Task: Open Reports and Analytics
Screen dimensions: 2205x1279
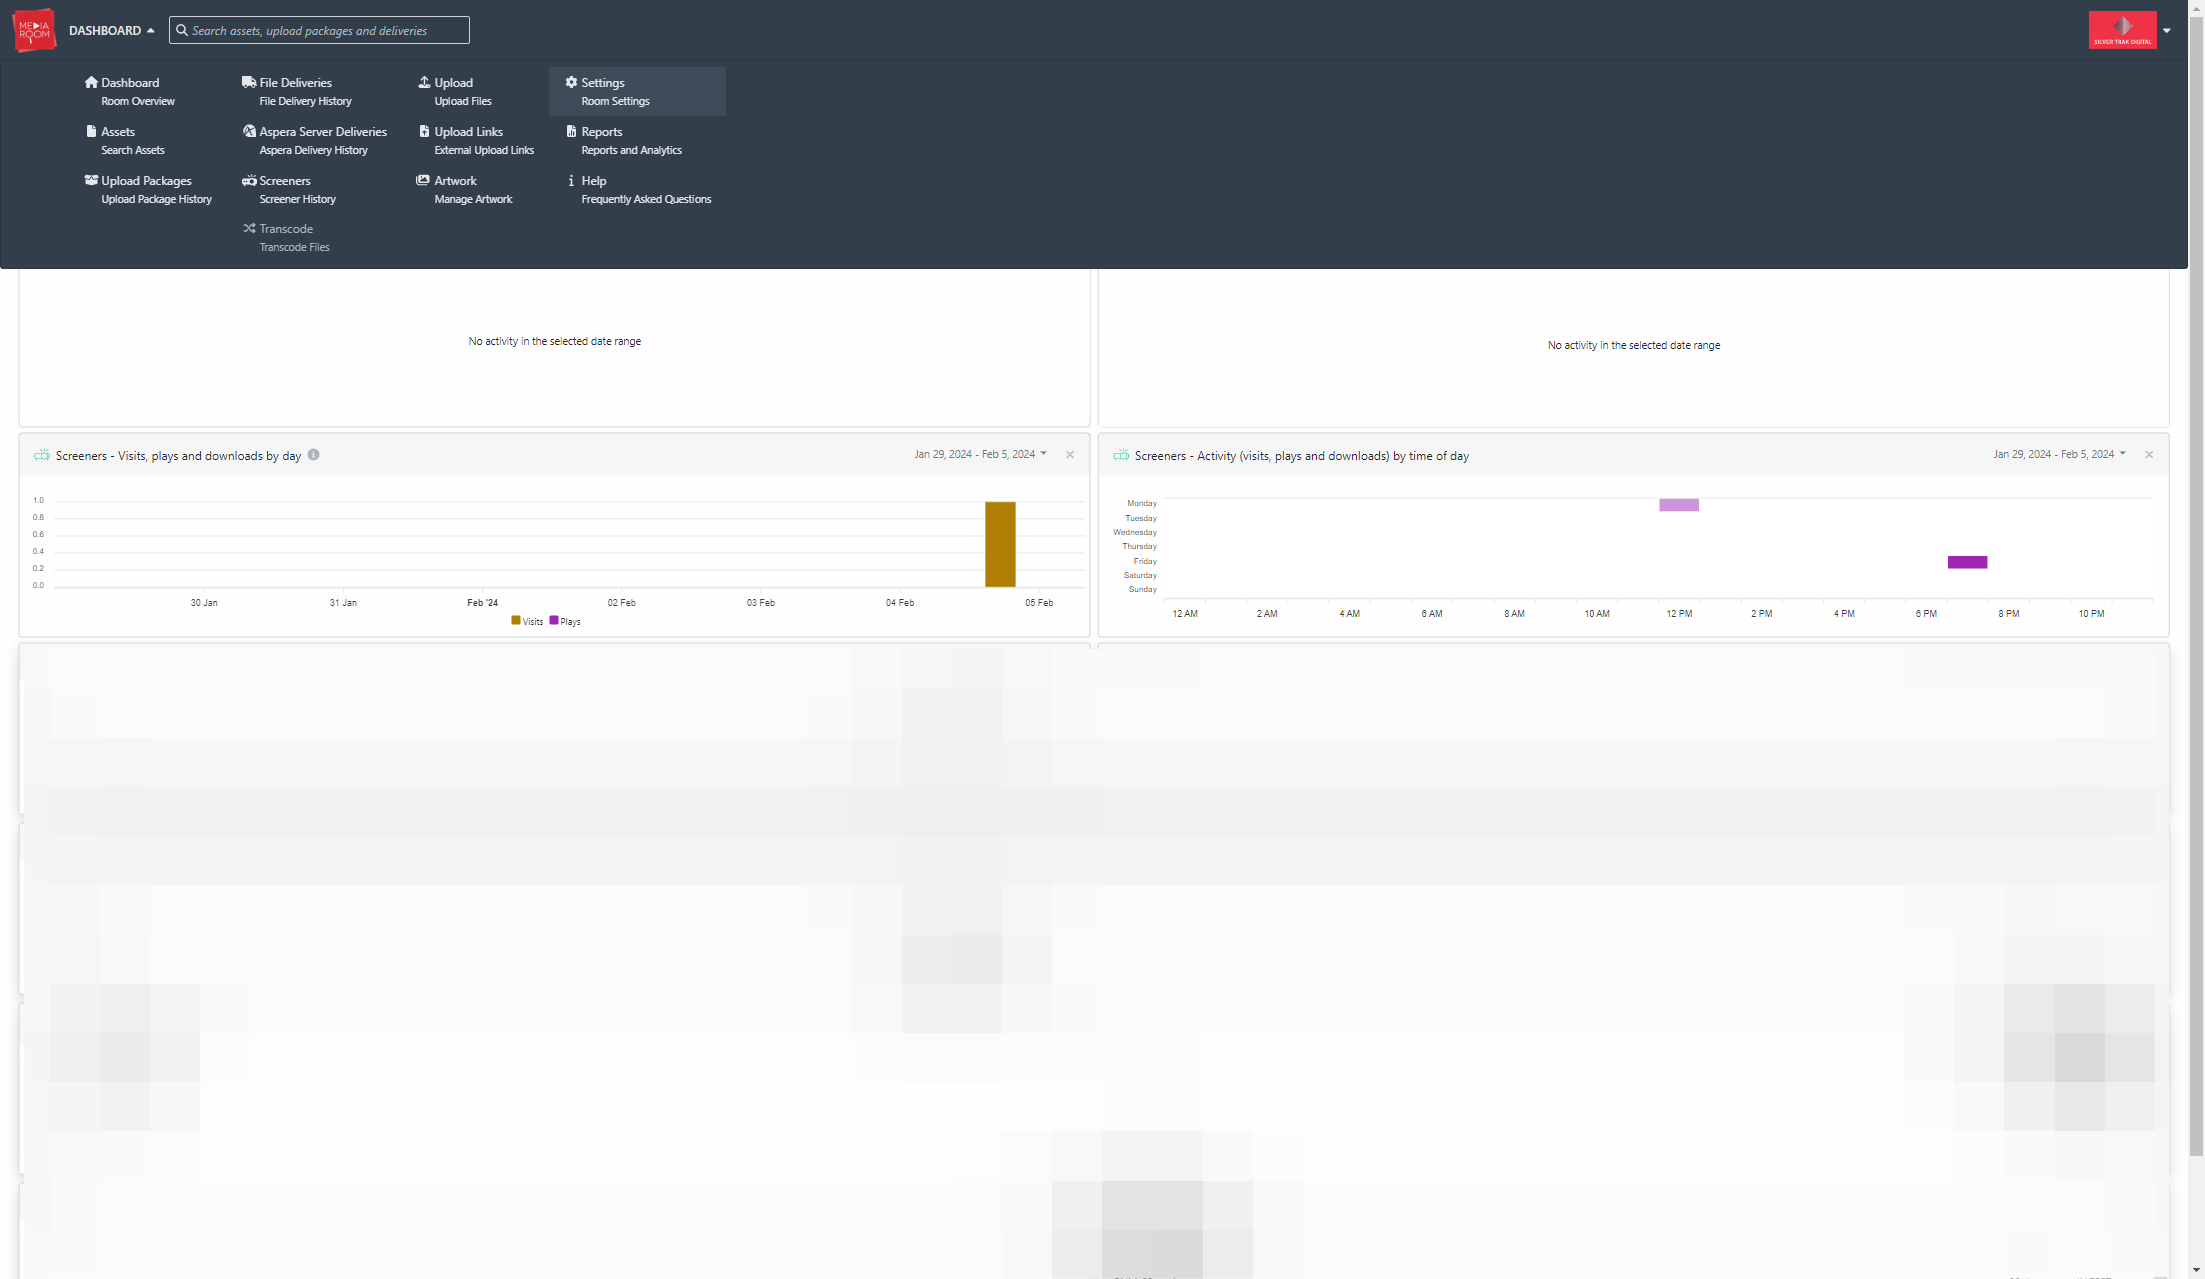Action: (631, 150)
